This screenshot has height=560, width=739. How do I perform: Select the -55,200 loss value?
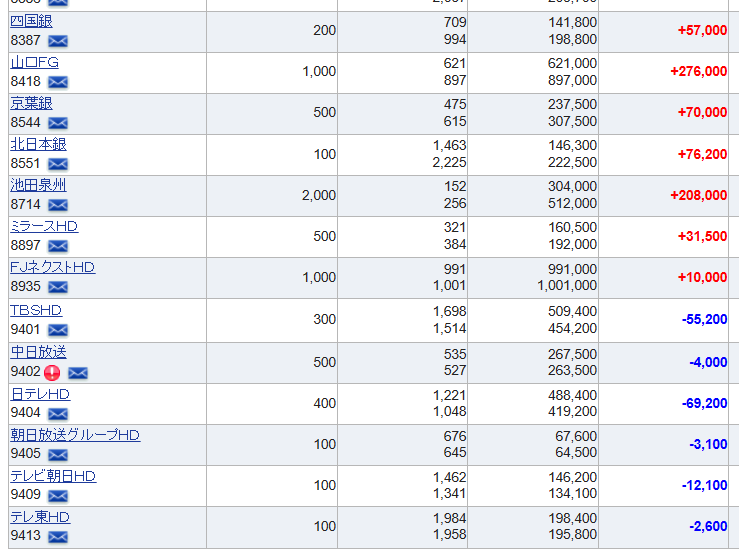coord(704,319)
